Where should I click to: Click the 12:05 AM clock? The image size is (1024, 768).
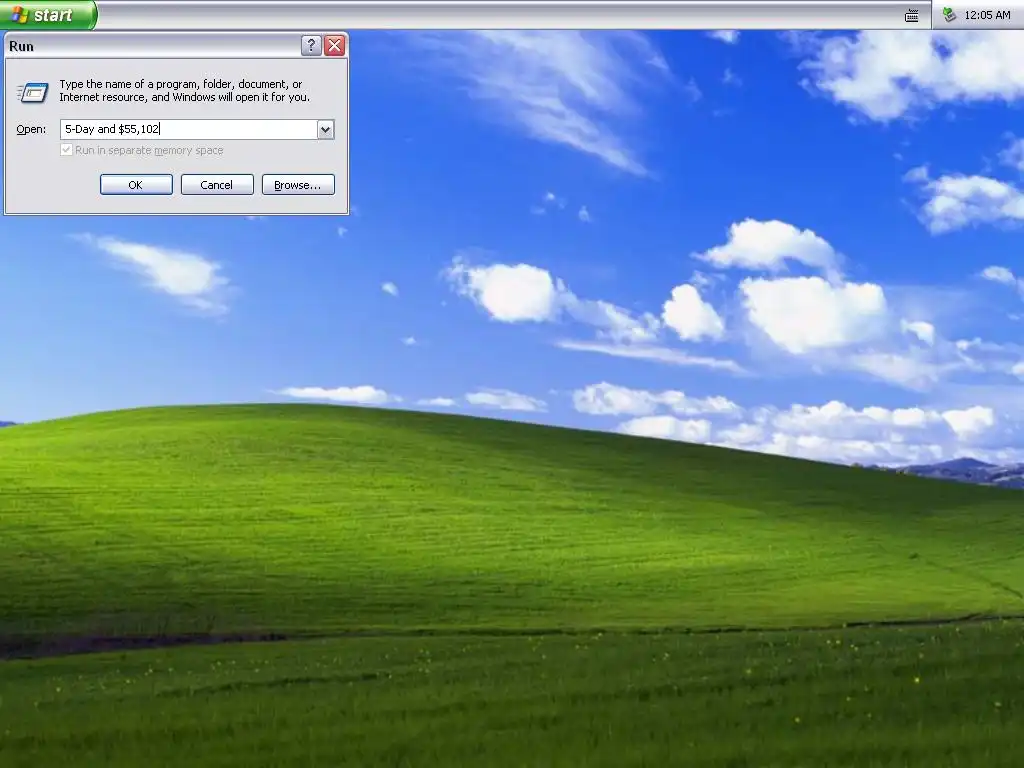pyautogui.click(x=987, y=15)
